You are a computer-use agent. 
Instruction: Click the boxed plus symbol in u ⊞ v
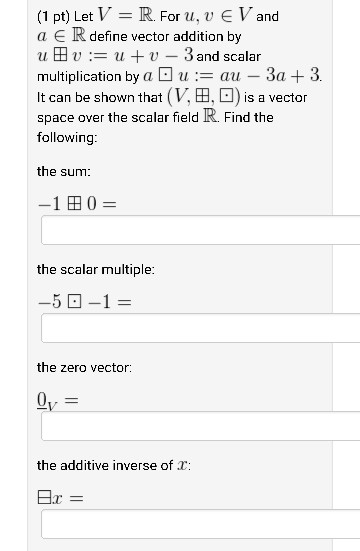(60, 56)
